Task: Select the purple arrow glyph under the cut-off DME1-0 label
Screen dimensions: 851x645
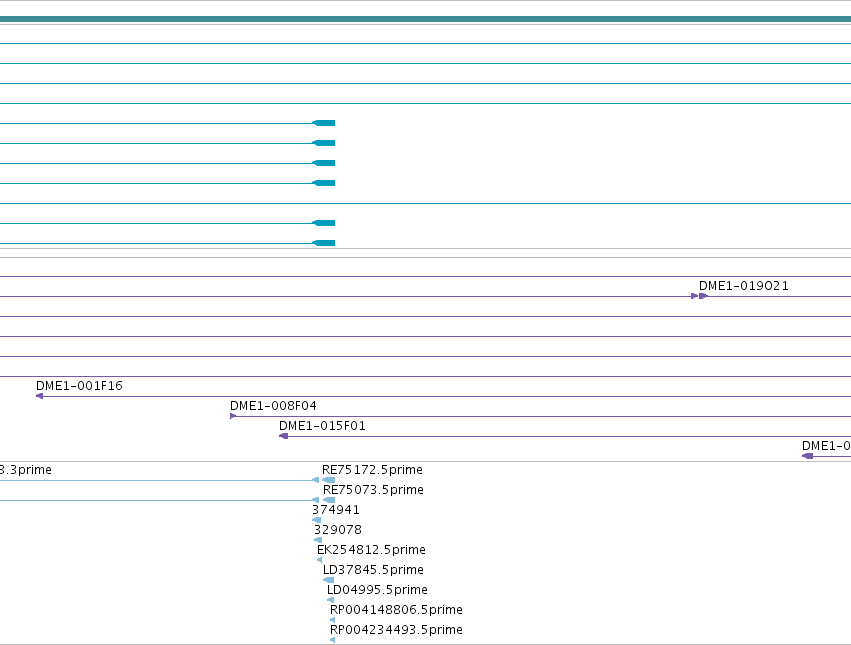Action: click(x=808, y=456)
